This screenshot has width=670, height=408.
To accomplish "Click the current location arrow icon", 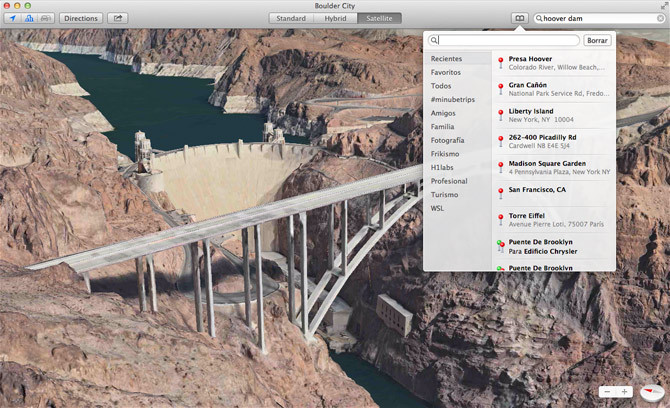I will click(11, 18).
